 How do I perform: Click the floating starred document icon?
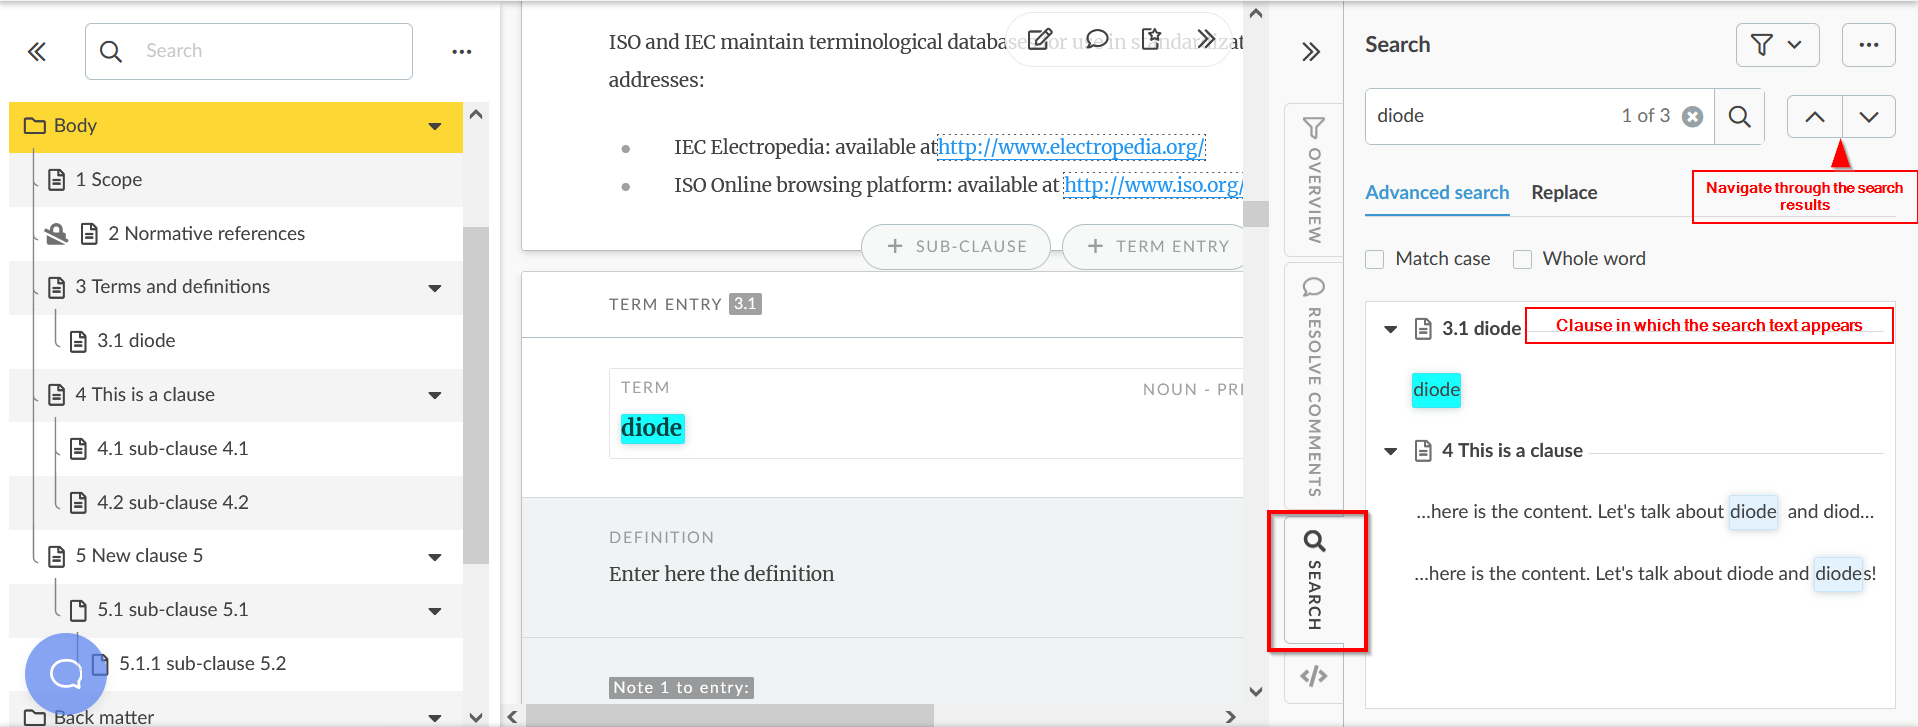tap(1151, 39)
